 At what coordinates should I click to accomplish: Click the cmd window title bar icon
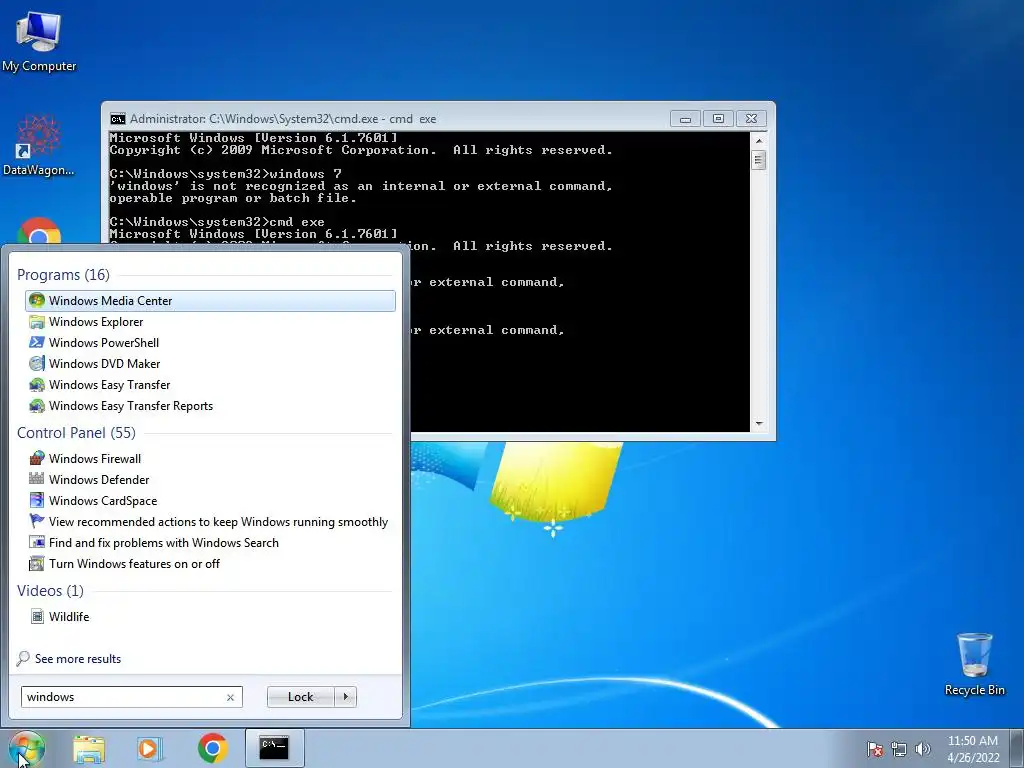(x=118, y=119)
